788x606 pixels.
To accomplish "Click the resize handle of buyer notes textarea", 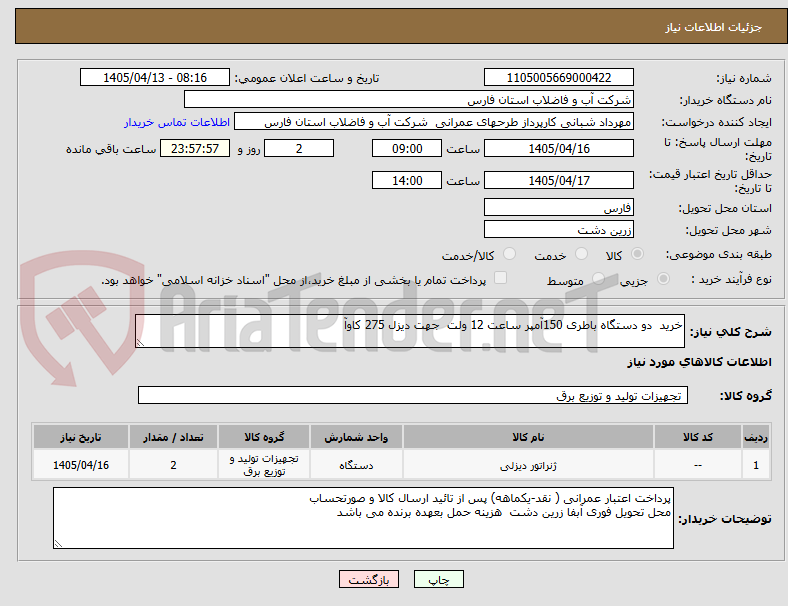I will point(58,544).
